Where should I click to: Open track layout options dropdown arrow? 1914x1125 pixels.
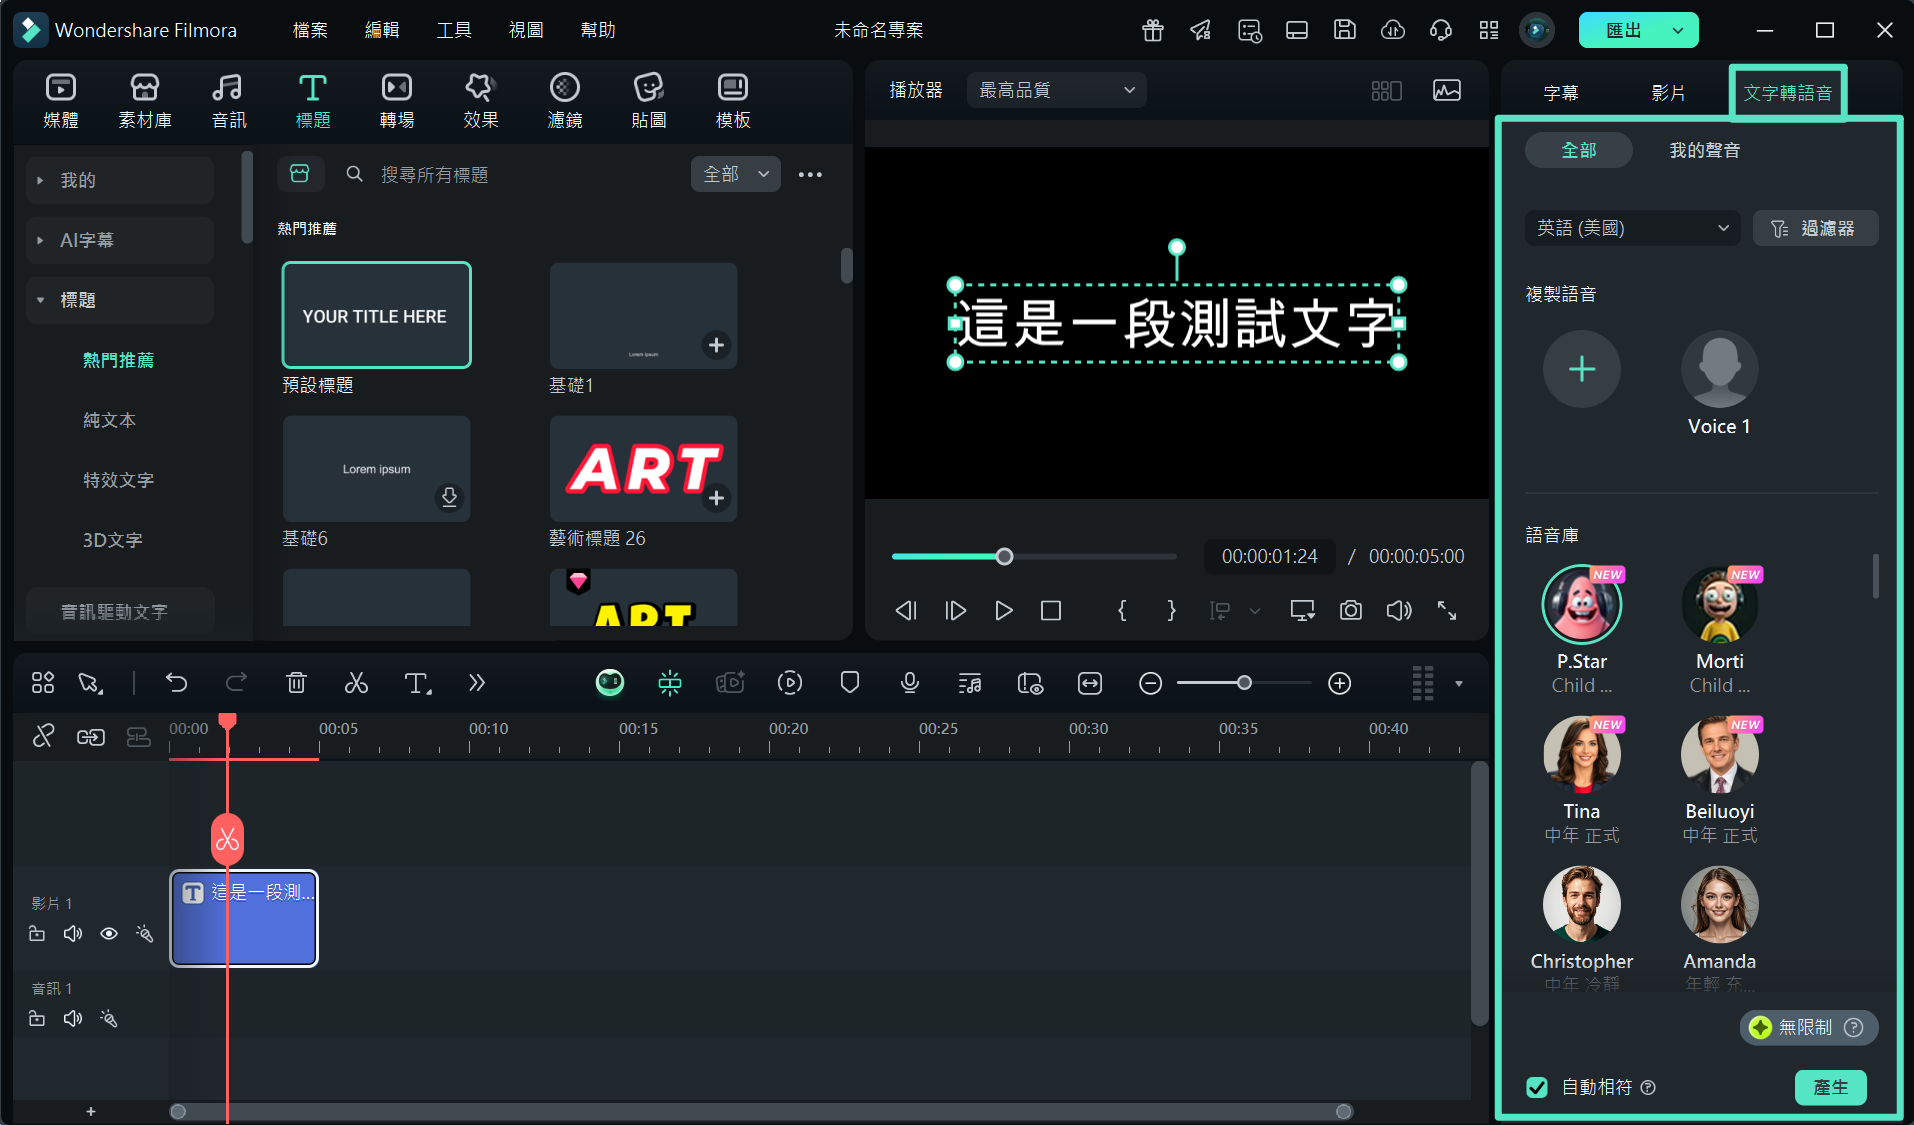tap(1459, 683)
